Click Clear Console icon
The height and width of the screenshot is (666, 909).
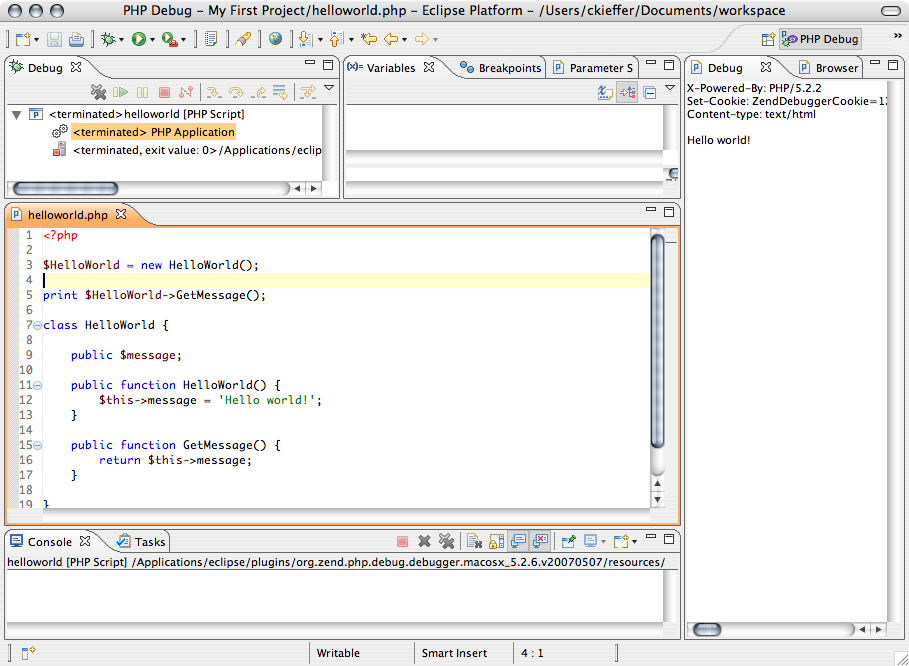474,541
